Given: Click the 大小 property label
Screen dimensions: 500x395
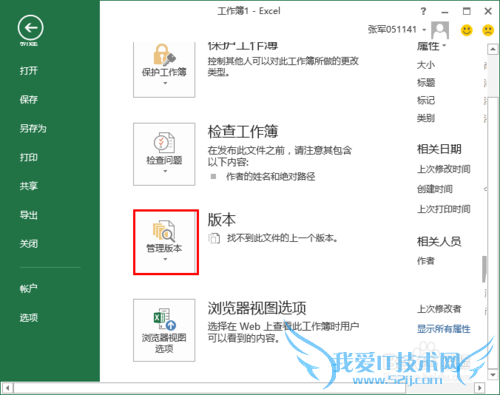Looking at the screenshot, I should [x=426, y=65].
